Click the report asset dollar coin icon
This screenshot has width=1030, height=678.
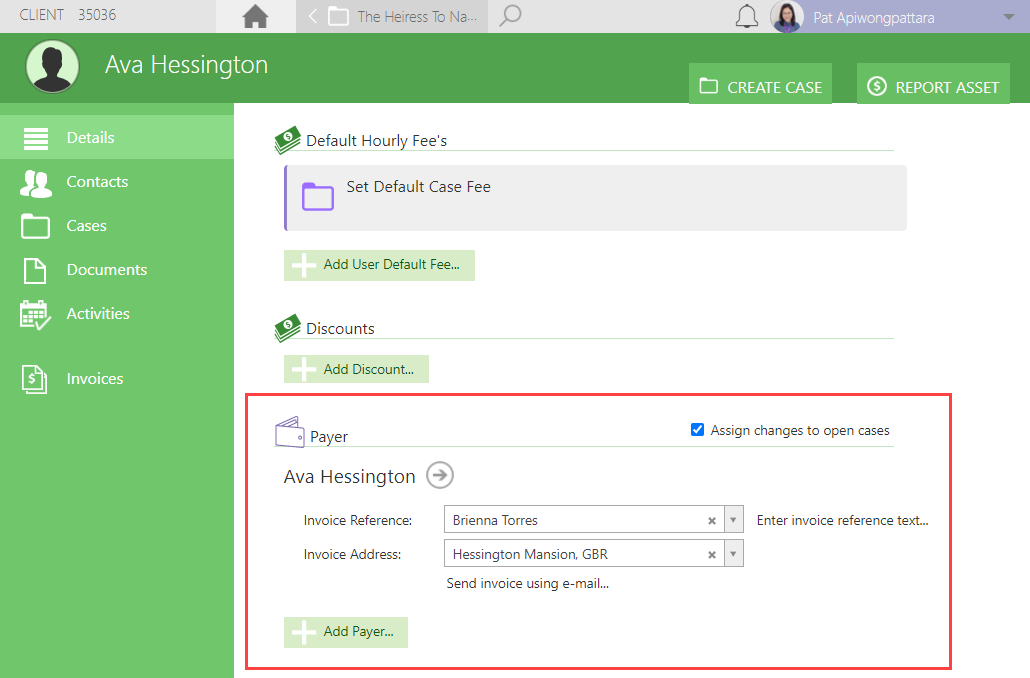coord(877,86)
